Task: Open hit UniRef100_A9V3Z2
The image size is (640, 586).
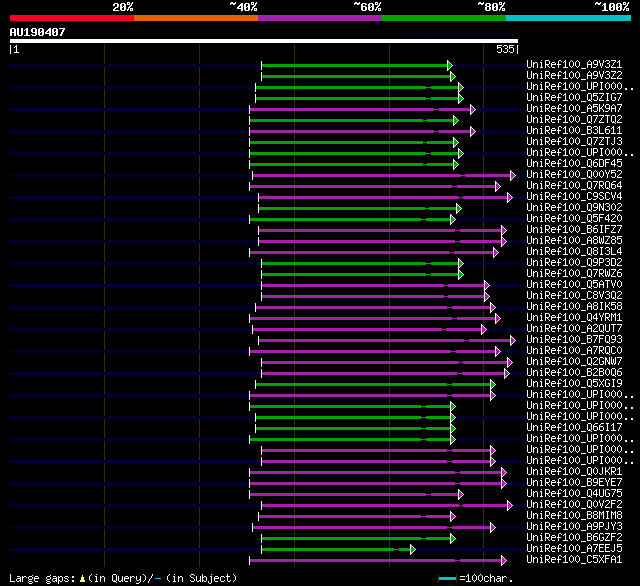Action: click(574, 75)
